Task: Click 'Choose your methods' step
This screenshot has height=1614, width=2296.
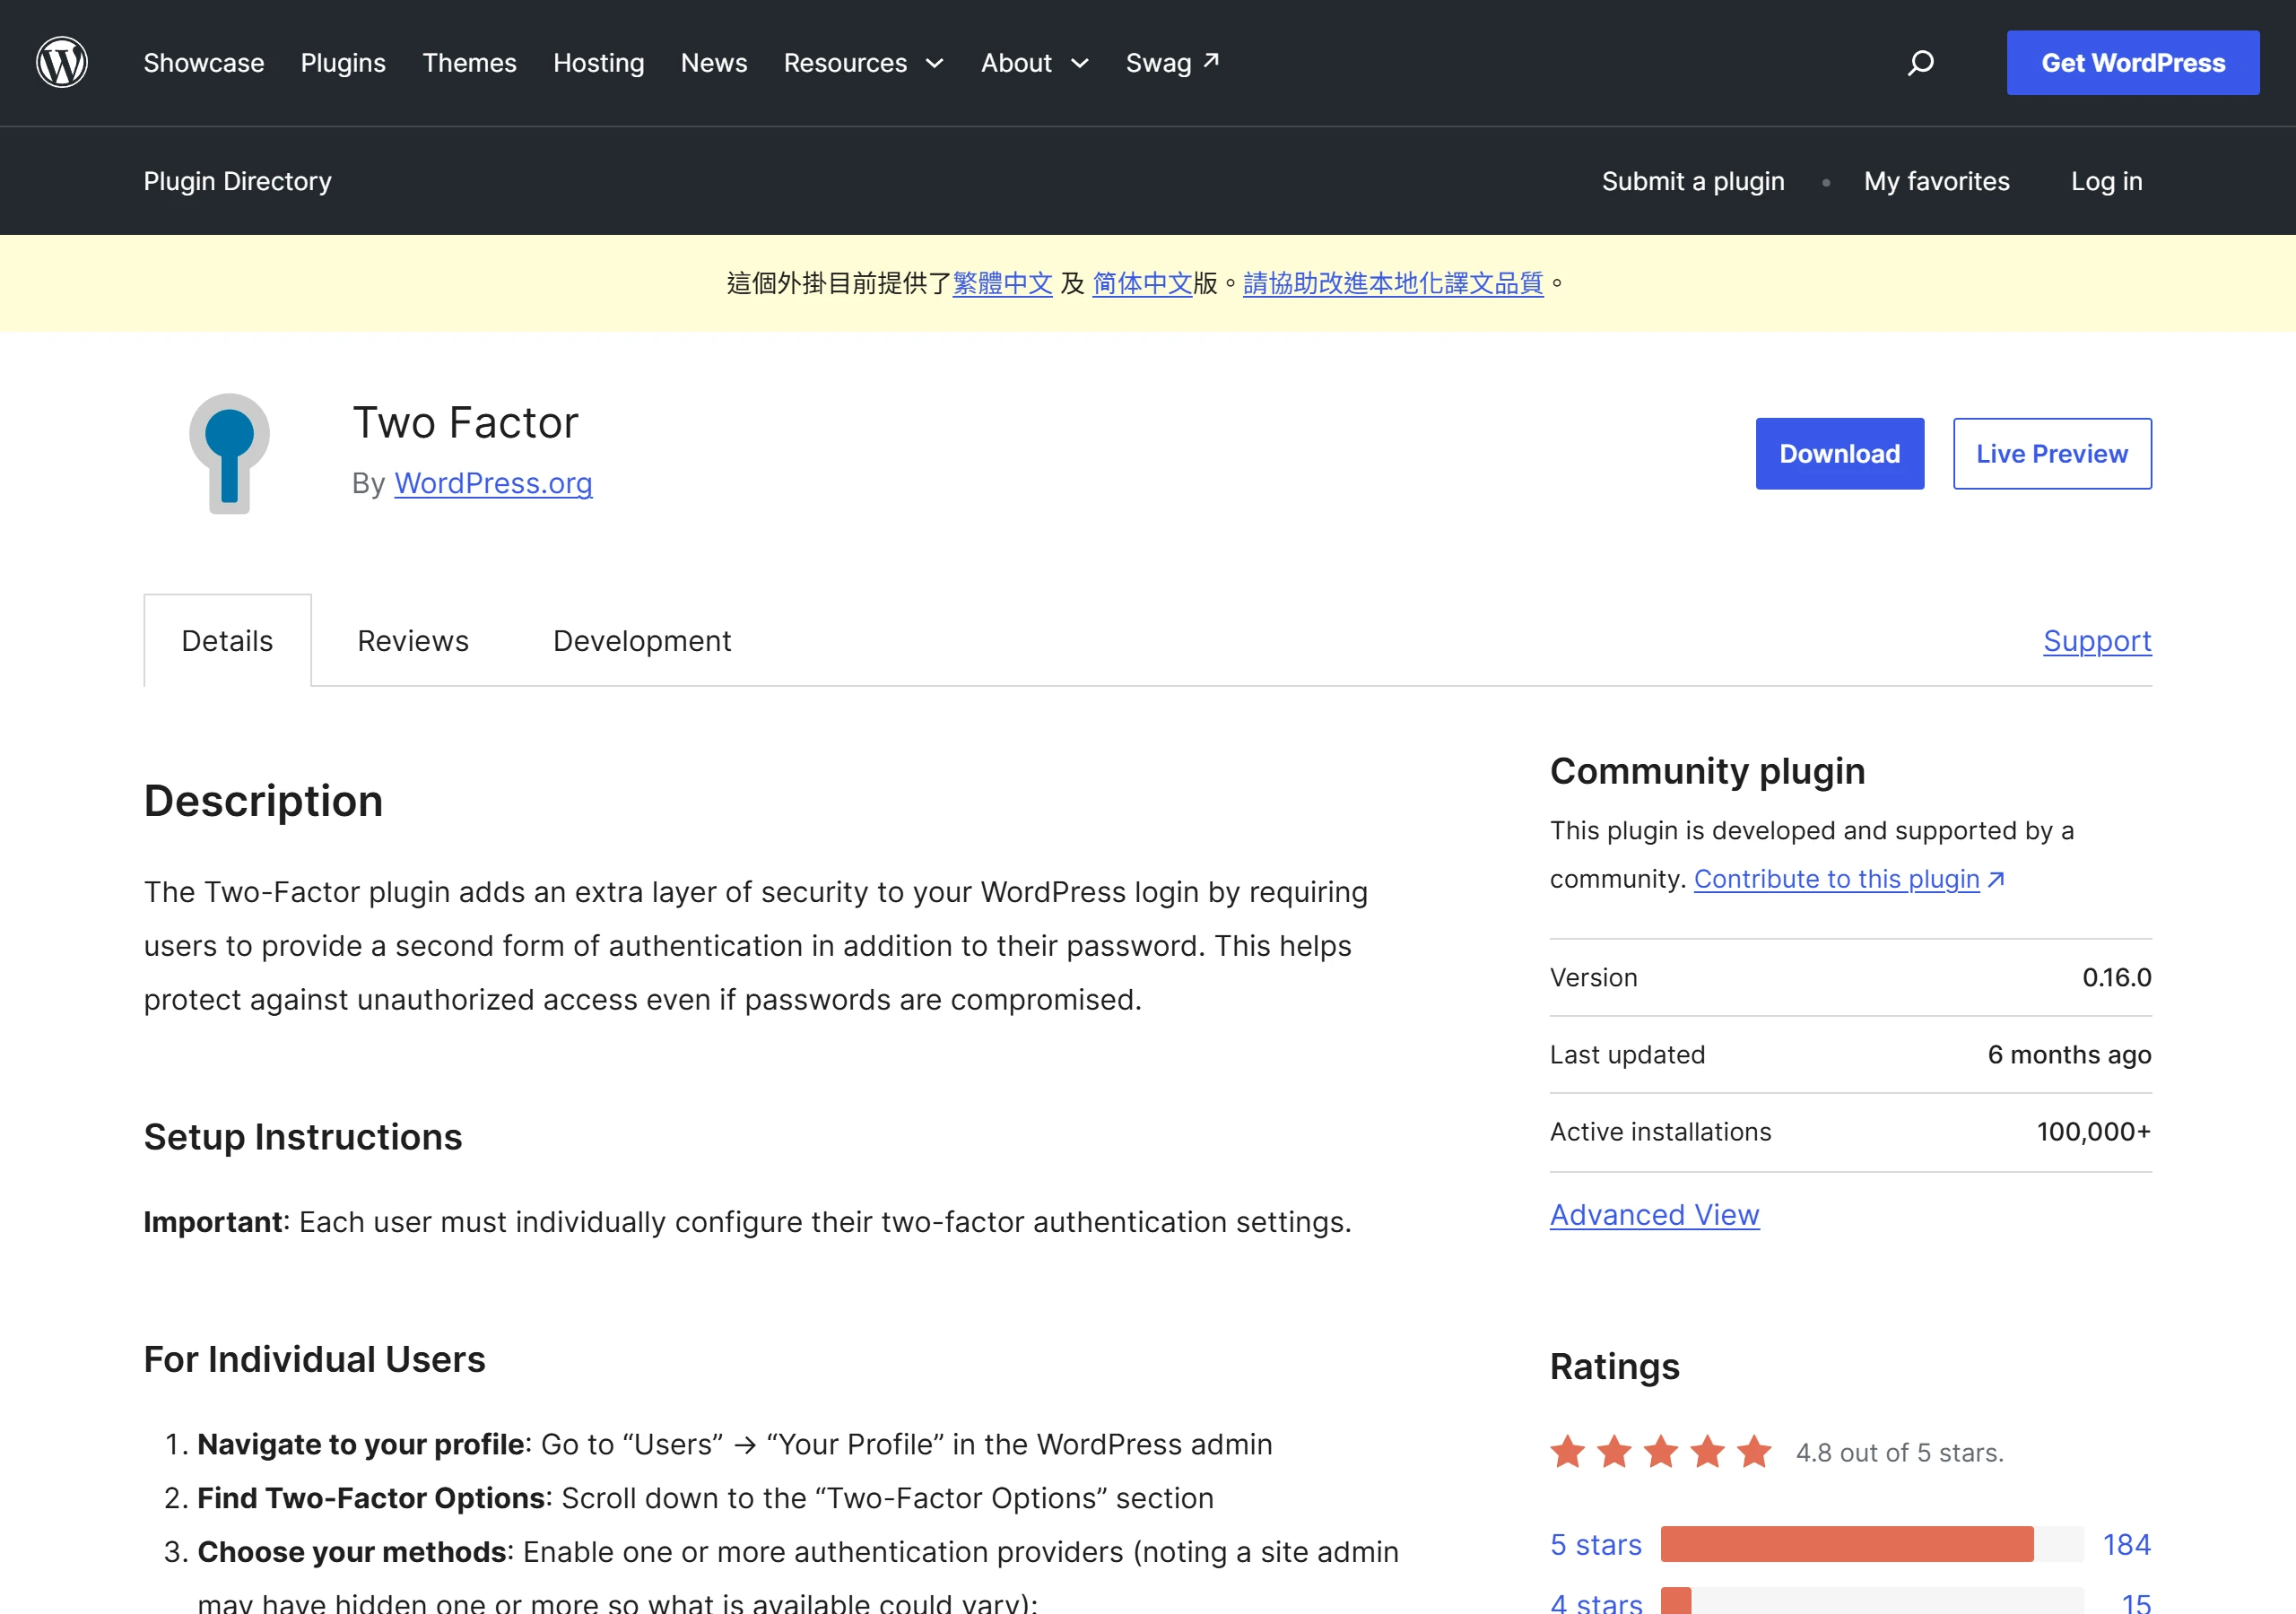Action: tap(352, 1552)
